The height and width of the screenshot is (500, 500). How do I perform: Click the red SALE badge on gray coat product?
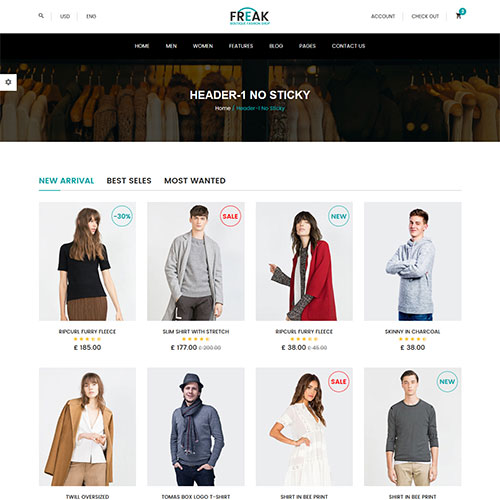tap(230, 216)
